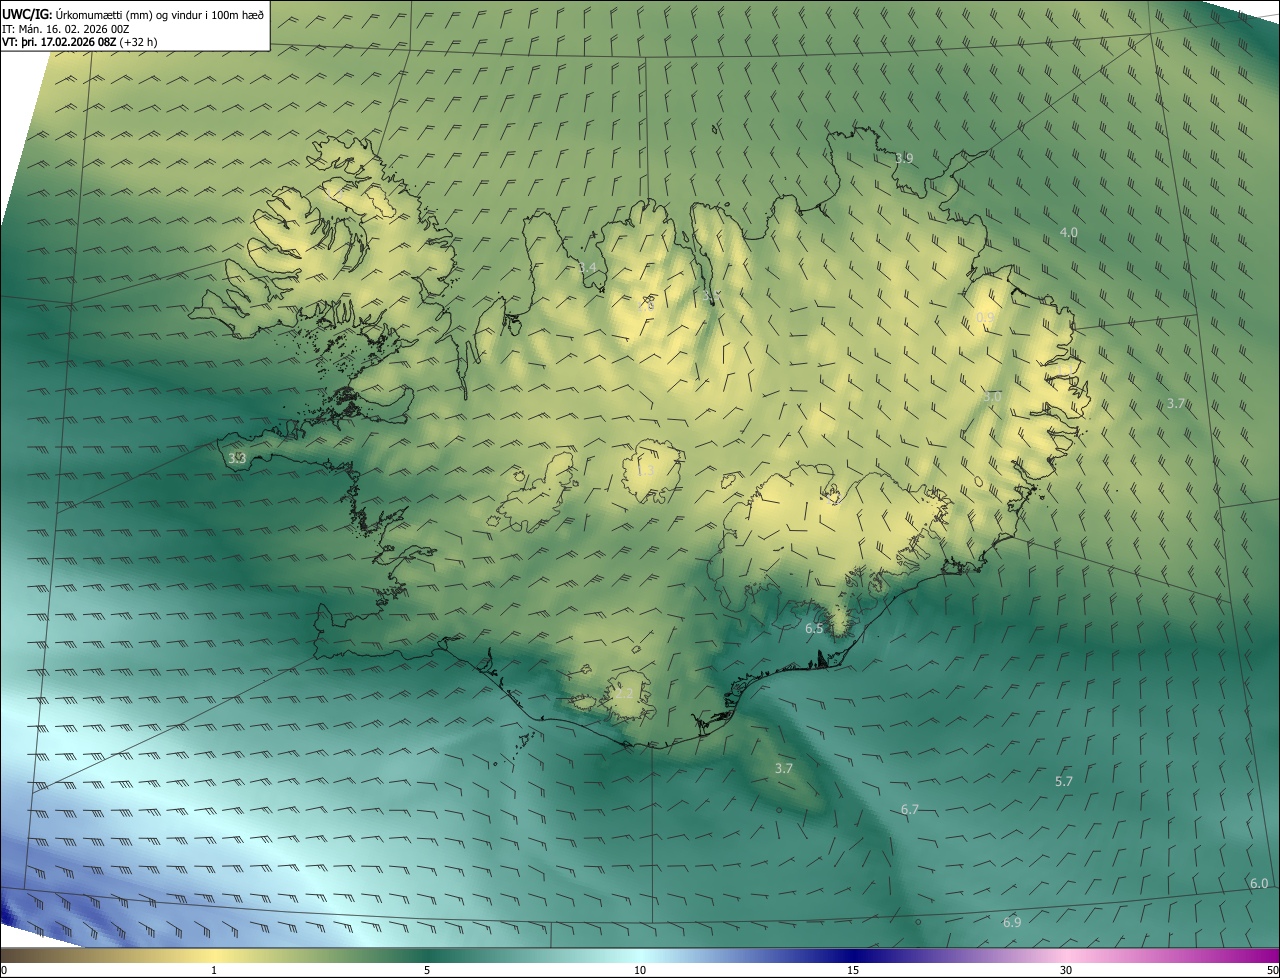
Task: Select the 5 tick on the color scale
Action: pyautogui.click(x=427, y=970)
